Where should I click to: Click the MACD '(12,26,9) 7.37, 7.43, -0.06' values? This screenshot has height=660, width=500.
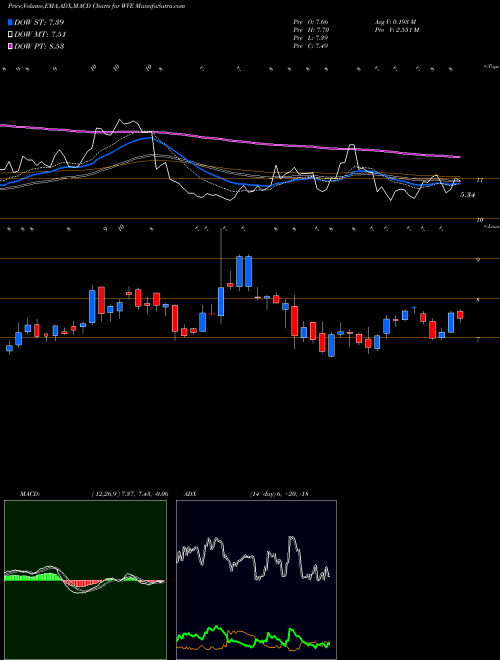(x=129, y=494)
